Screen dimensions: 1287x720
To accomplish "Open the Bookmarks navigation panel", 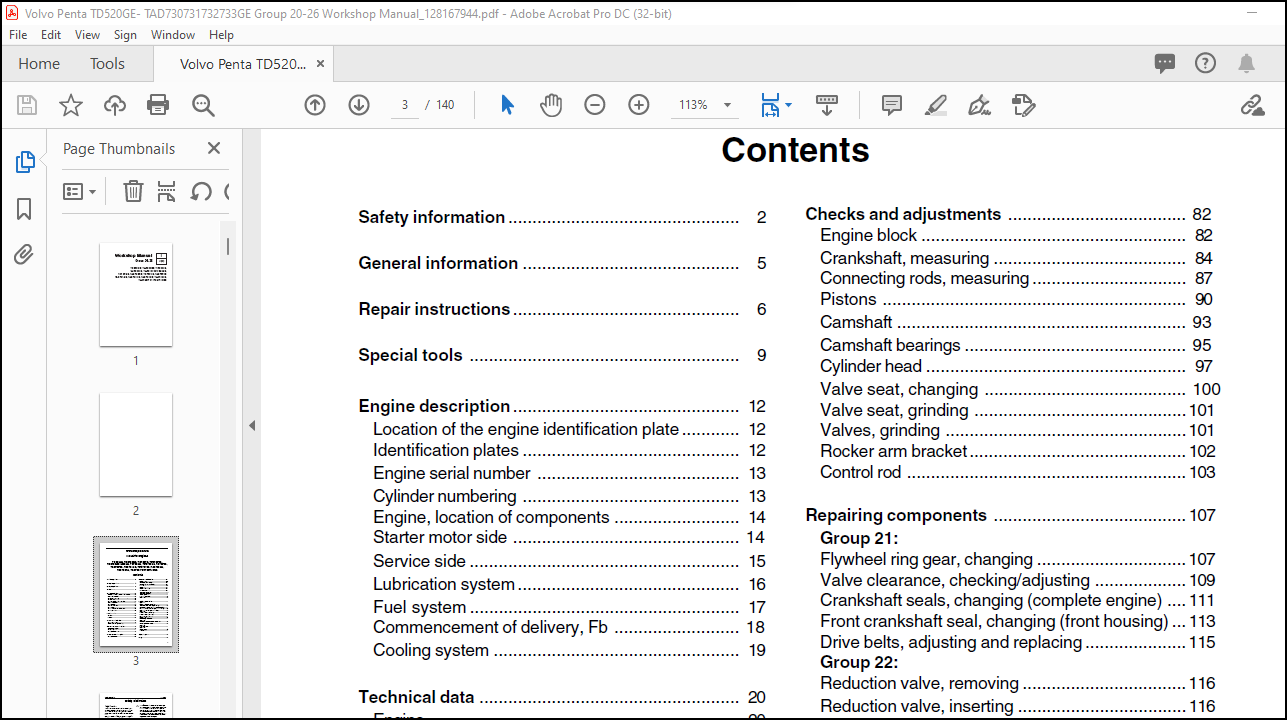I will (x=25, y=208).
